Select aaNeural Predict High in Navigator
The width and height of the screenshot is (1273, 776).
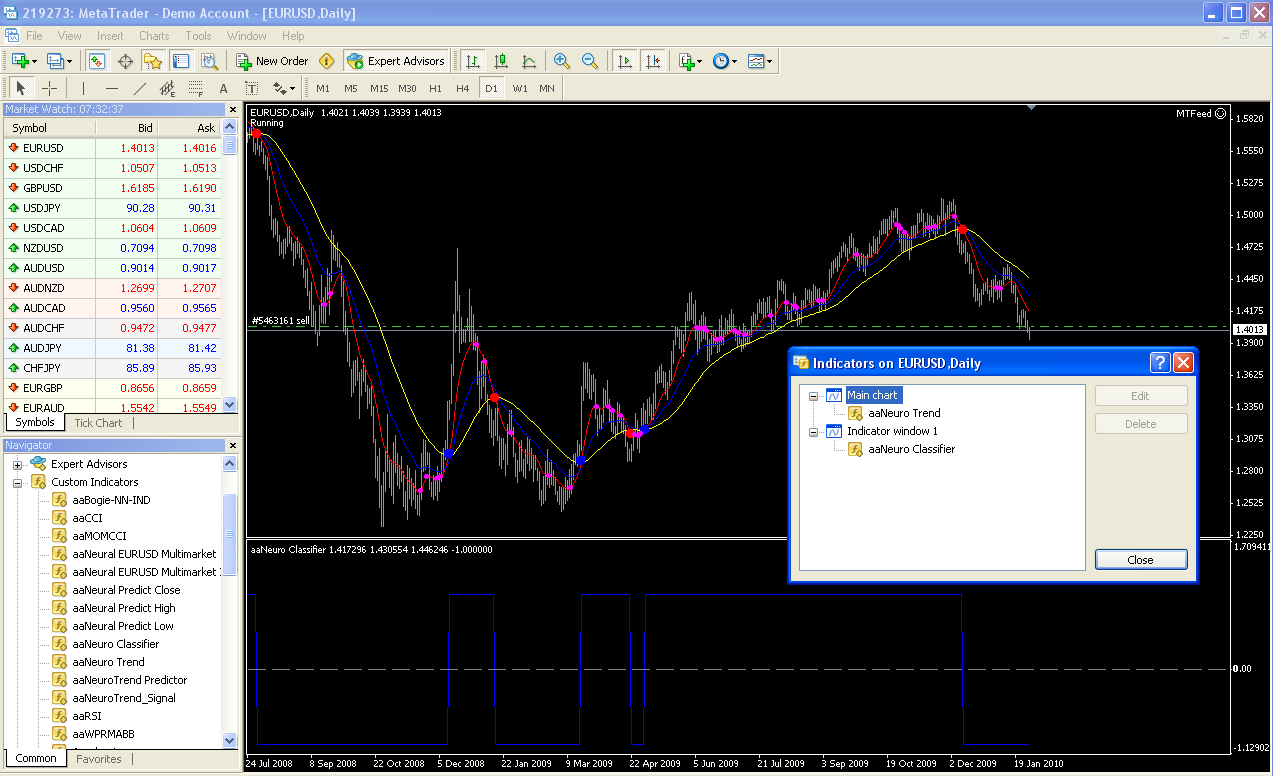[x=124, y=608]
